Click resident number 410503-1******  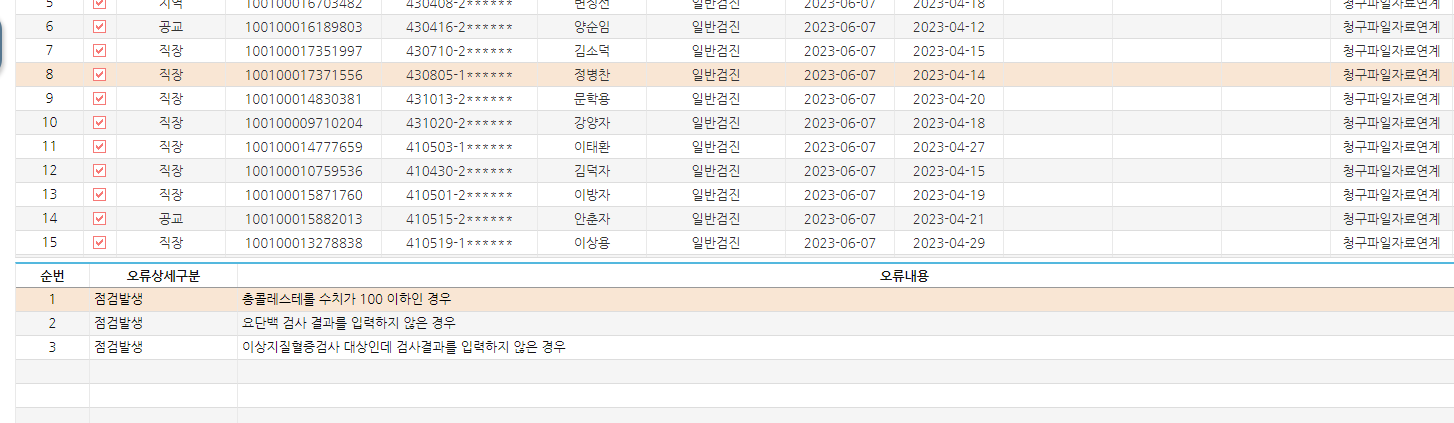click(460, 147)
